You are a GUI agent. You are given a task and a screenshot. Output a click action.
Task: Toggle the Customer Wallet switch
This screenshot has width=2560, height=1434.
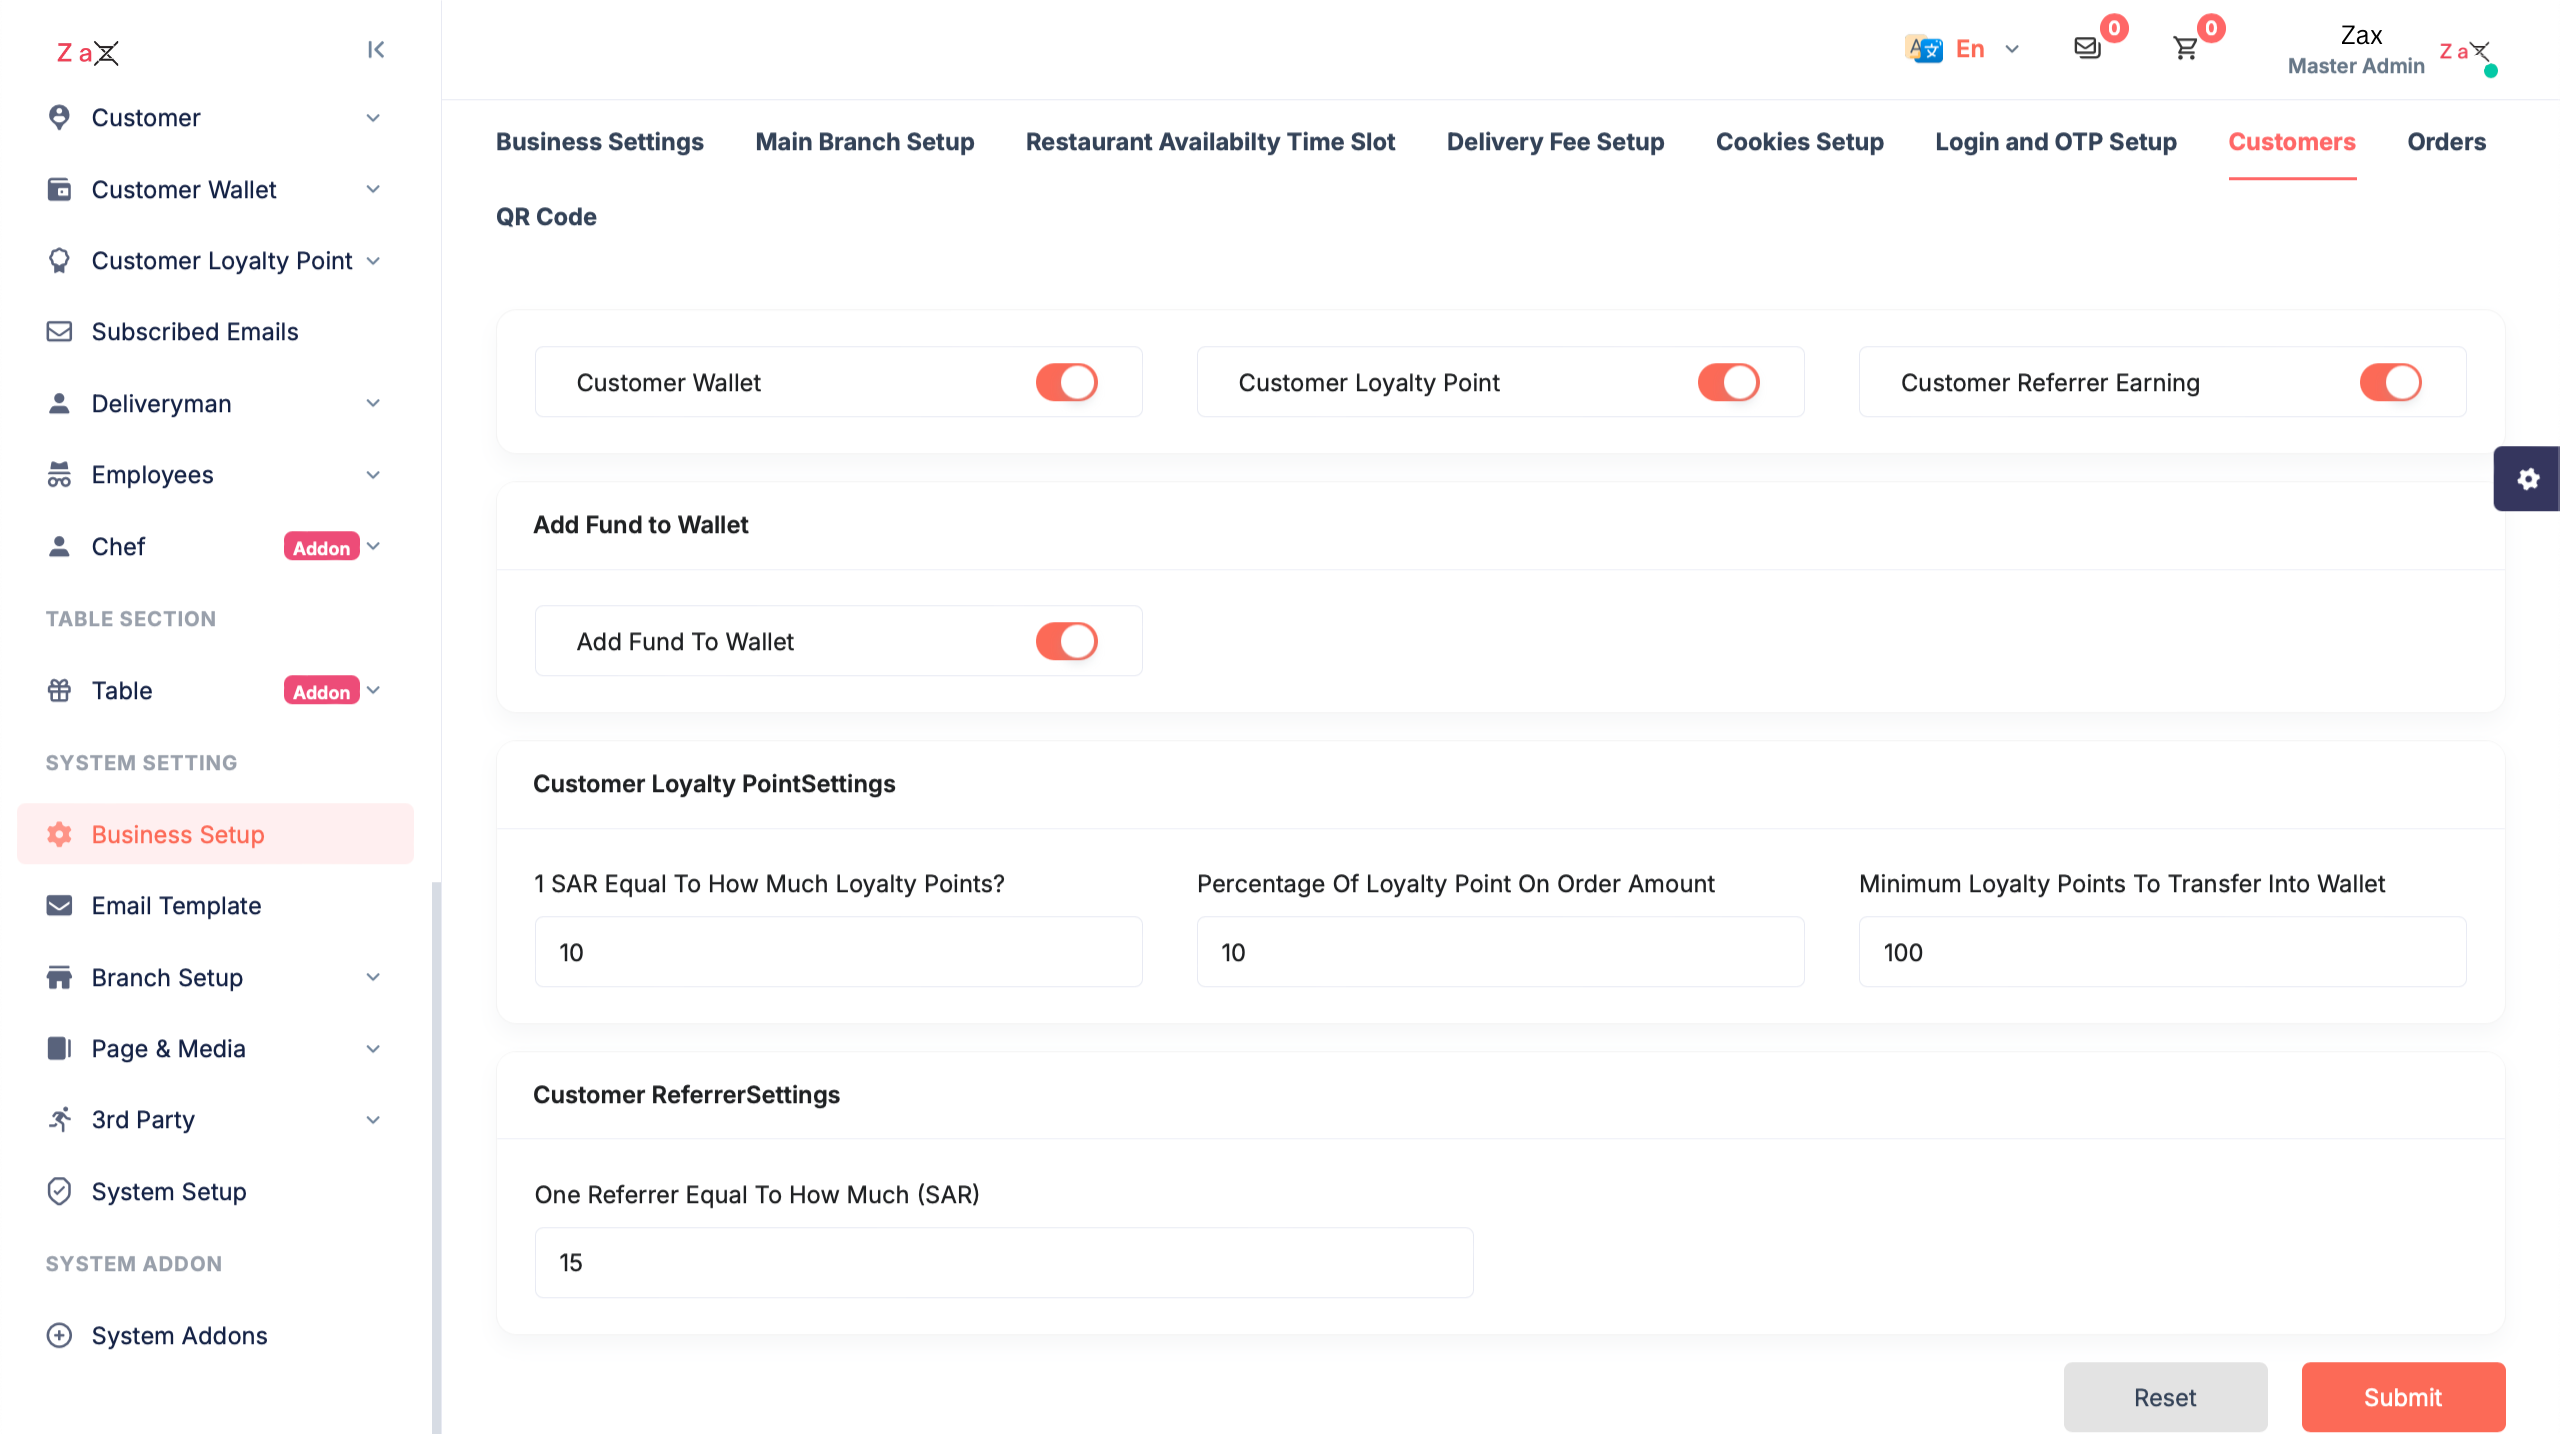[1066, 382]
